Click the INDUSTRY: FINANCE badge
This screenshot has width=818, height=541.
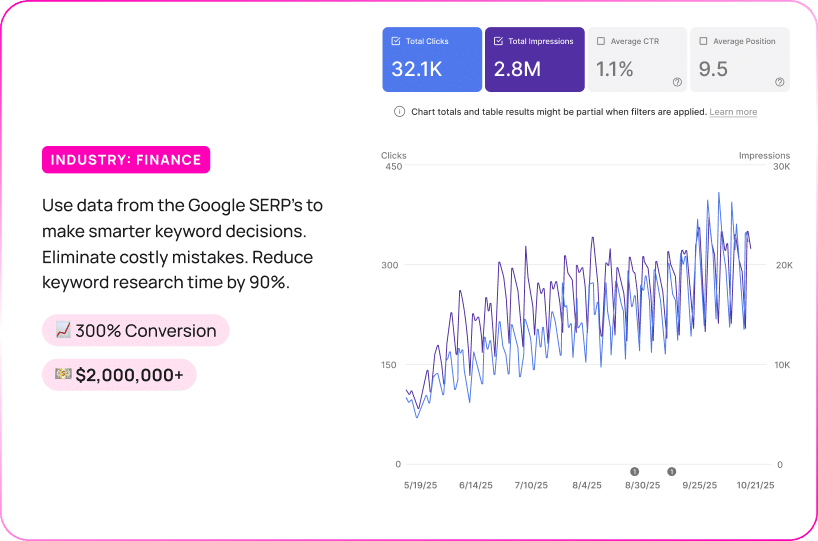click(126, 160)
